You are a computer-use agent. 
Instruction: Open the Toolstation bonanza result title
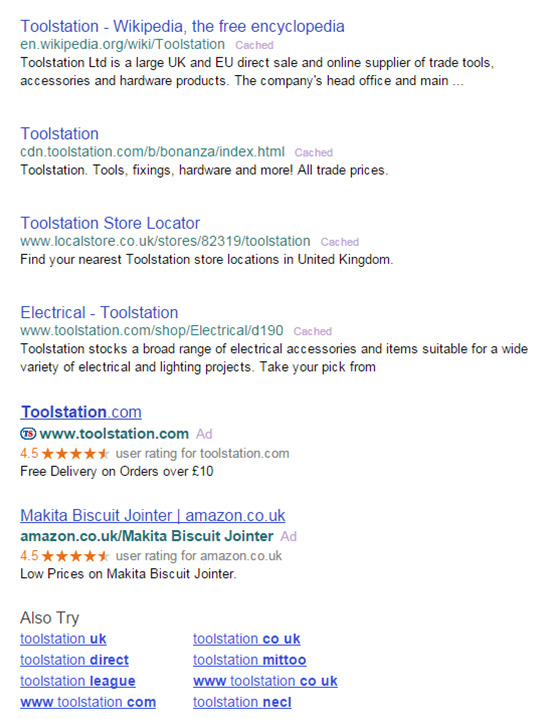click(59, 133)
